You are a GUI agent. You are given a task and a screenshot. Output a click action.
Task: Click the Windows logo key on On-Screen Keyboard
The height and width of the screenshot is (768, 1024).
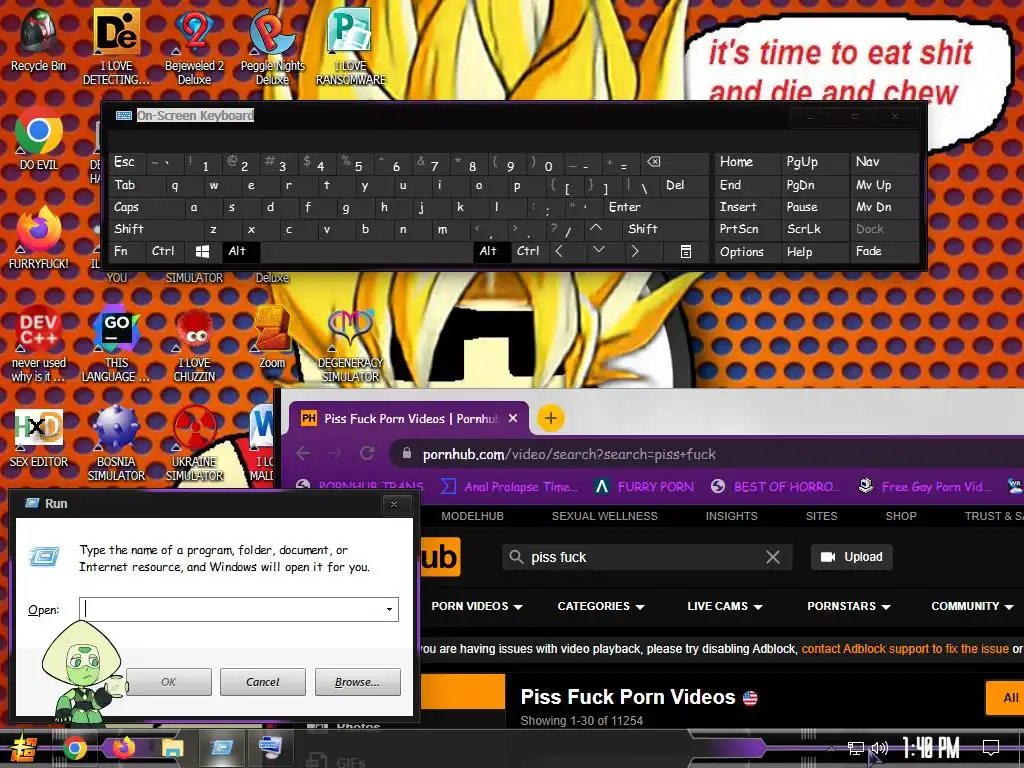pos(202,251)
